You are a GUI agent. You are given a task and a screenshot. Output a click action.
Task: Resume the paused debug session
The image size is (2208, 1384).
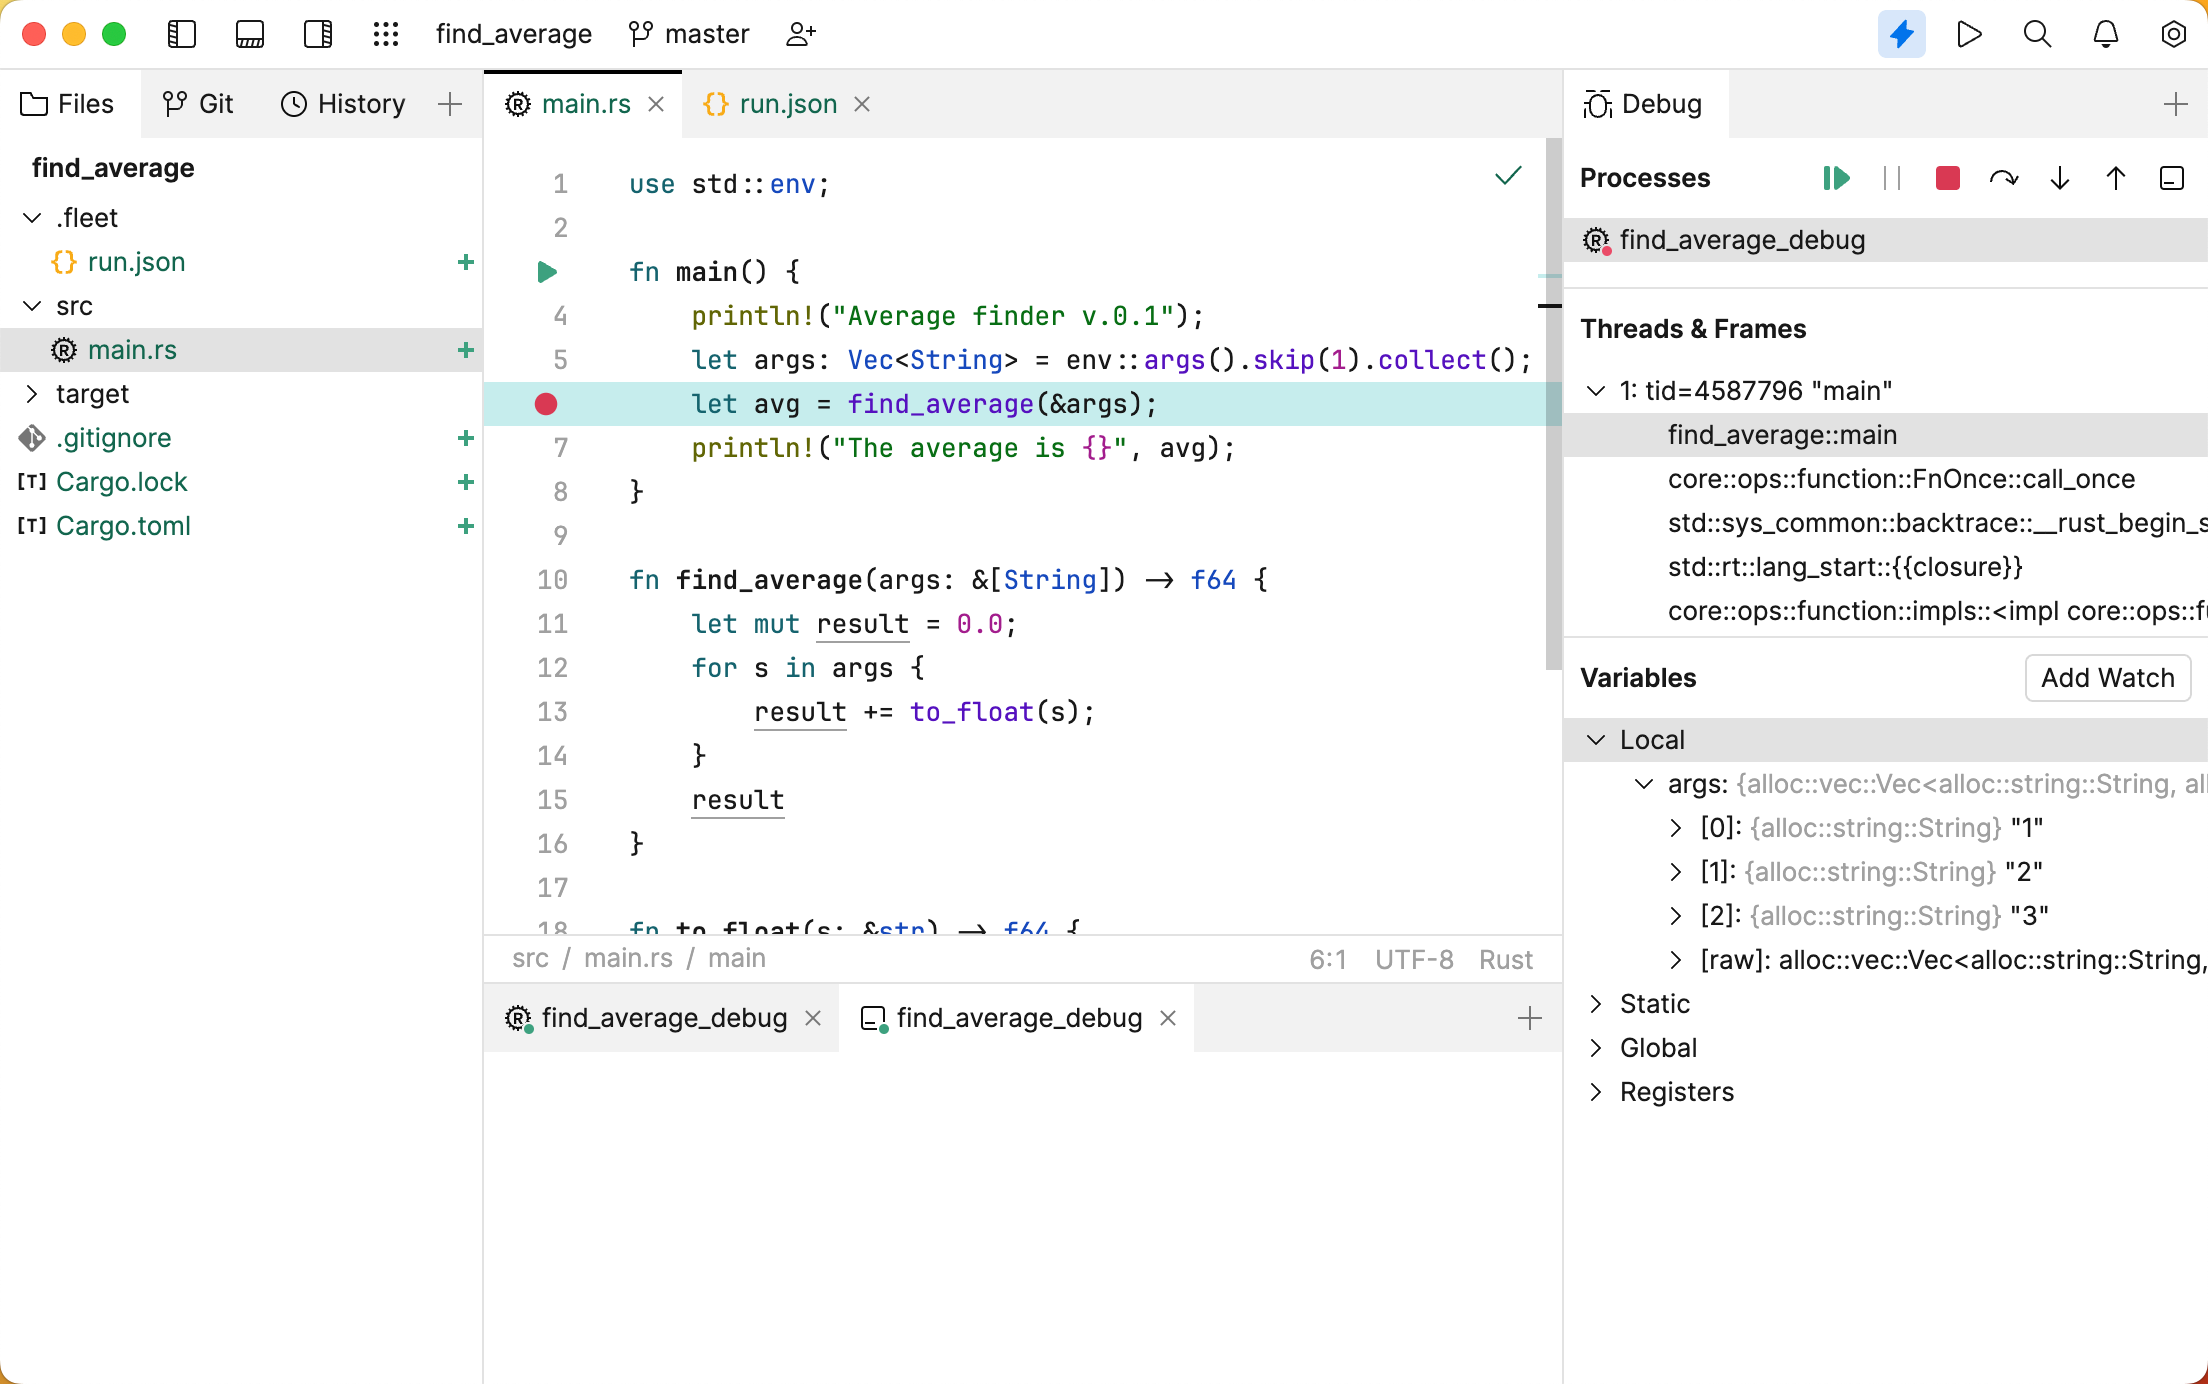click(1836, 178)
